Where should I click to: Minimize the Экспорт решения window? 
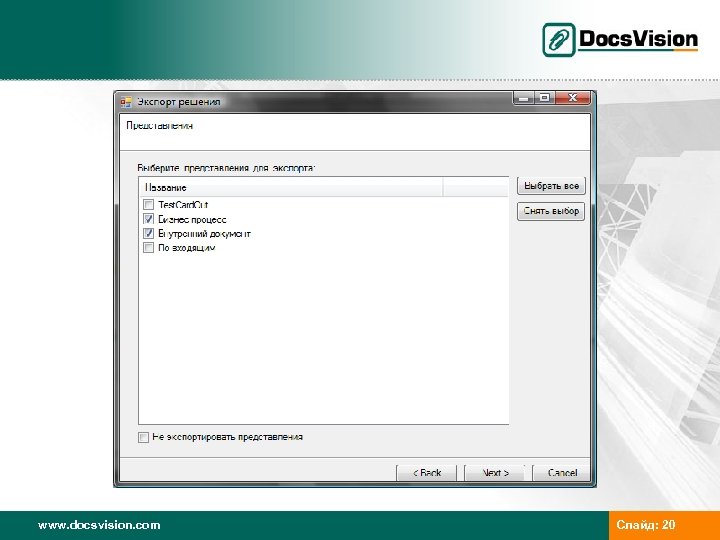click(524, 98)
